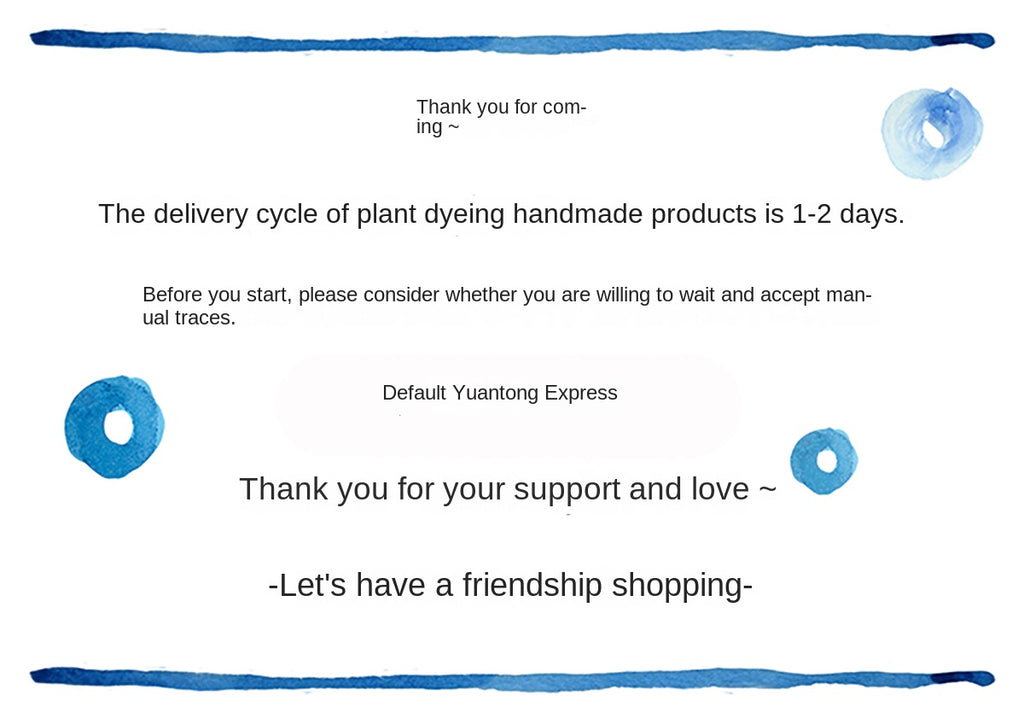The image size is (1024, 724).
Task: Click the word 'friendship' in the bottom line
Action: (x=532, y=585)
